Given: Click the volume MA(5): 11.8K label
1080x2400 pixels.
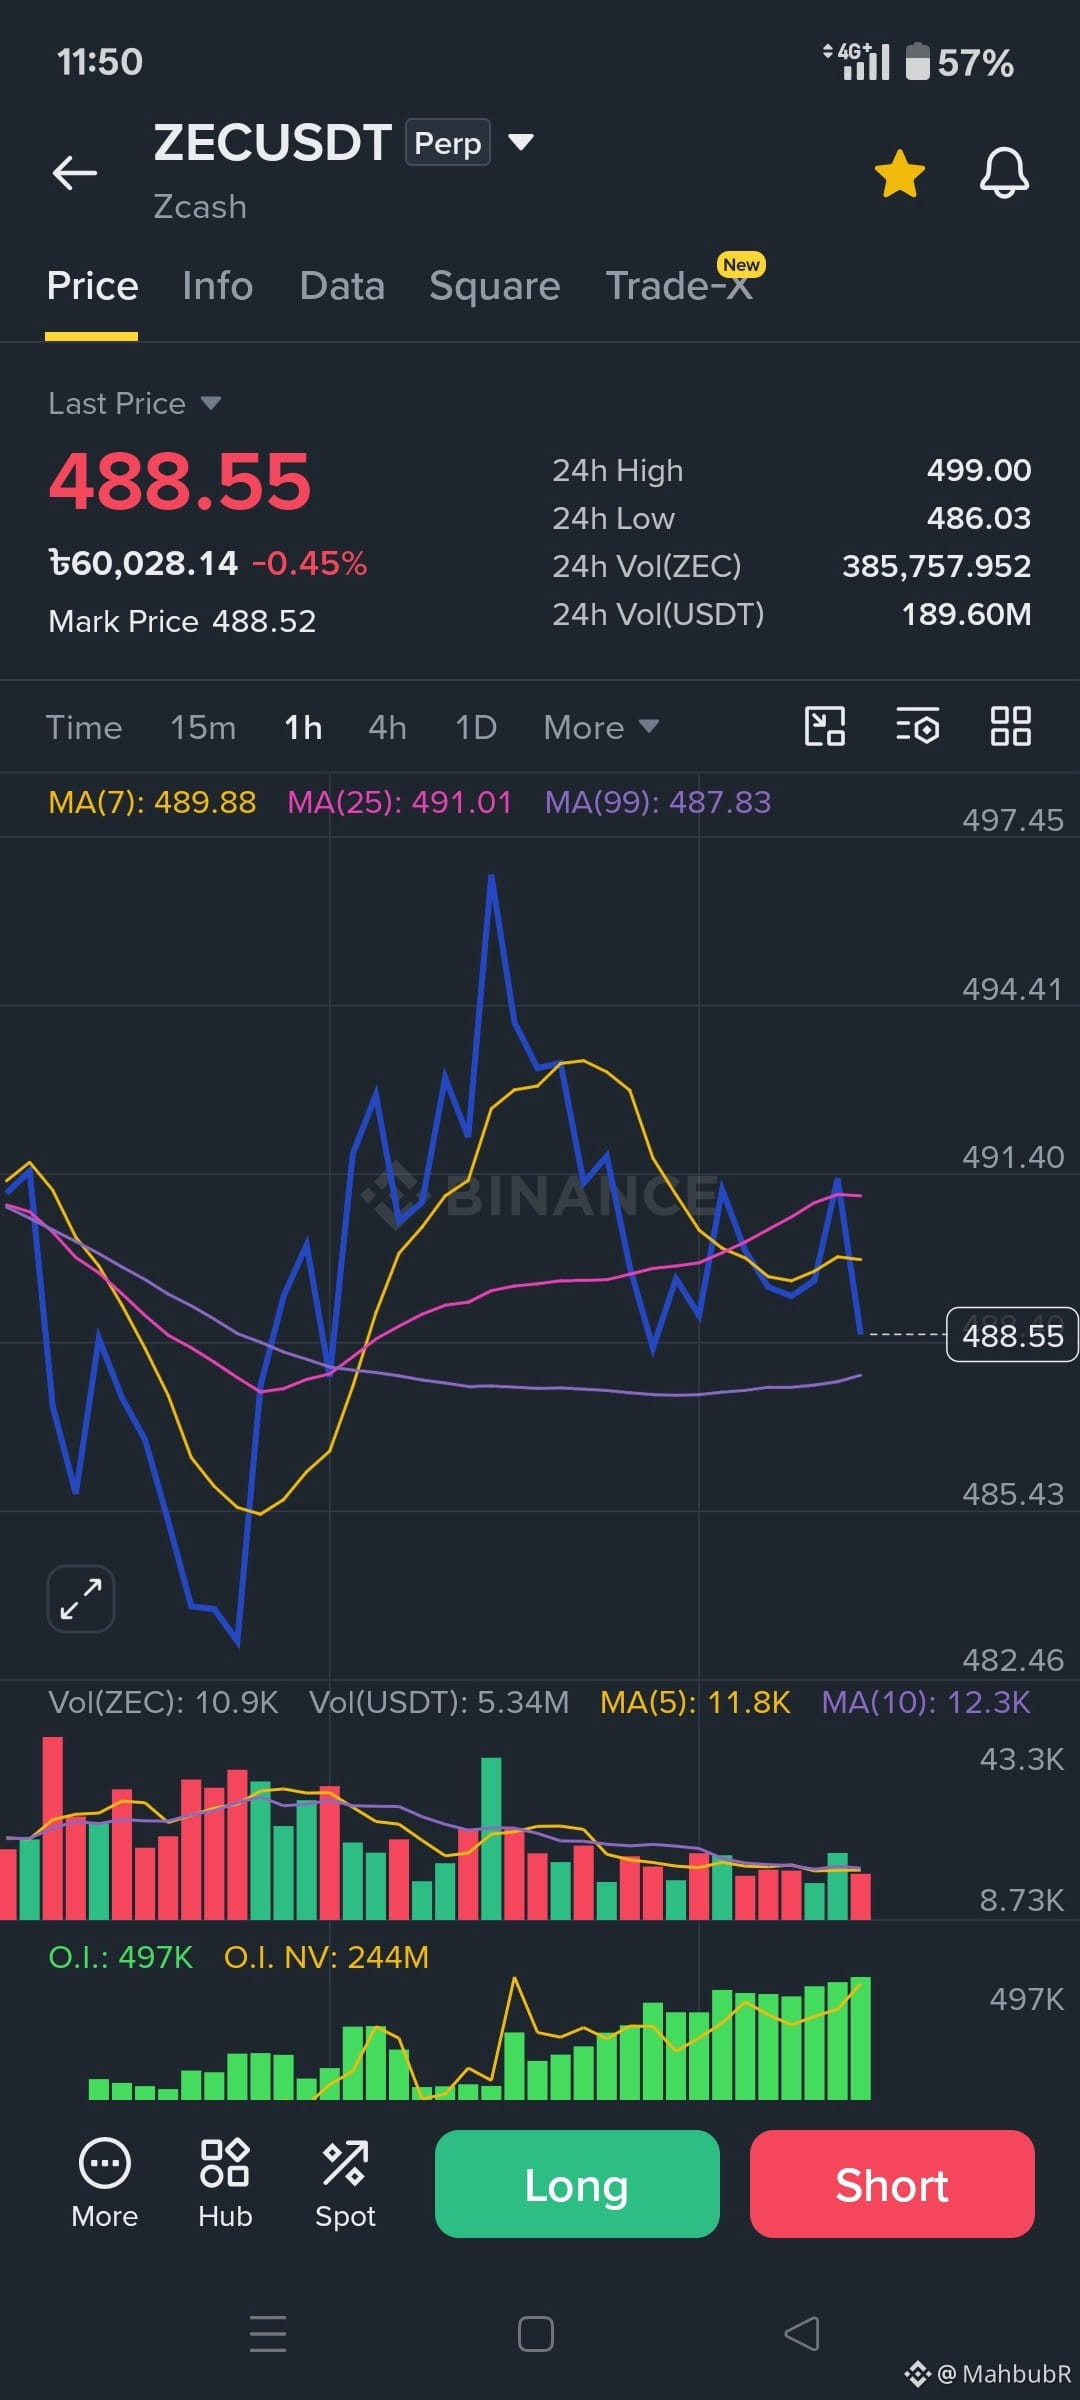Looking at the screenshot, I should [x=695, y=1702].
